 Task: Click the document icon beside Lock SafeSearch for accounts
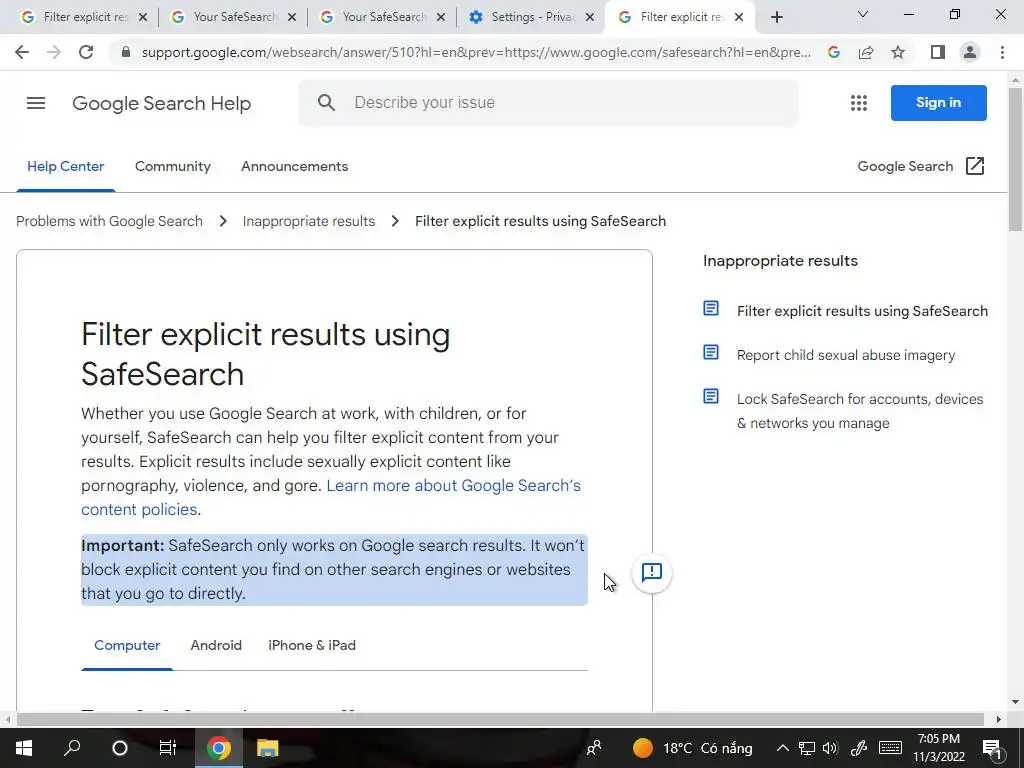pos(711,396)
